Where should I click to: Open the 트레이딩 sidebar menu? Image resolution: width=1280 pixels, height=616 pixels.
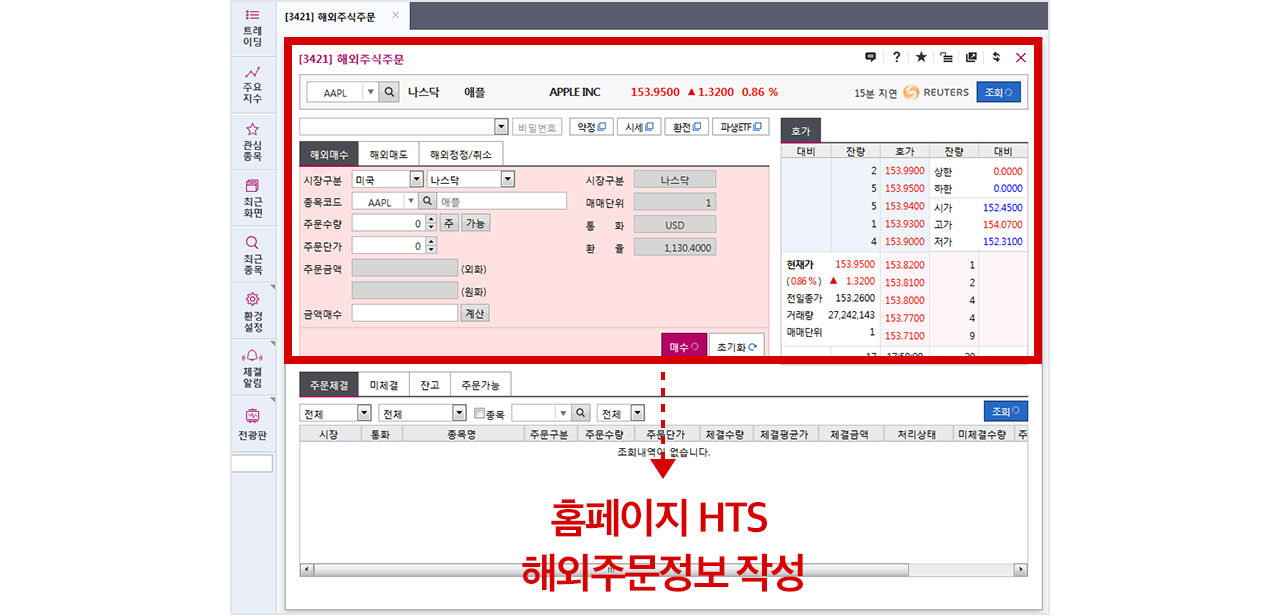point(252,29)
